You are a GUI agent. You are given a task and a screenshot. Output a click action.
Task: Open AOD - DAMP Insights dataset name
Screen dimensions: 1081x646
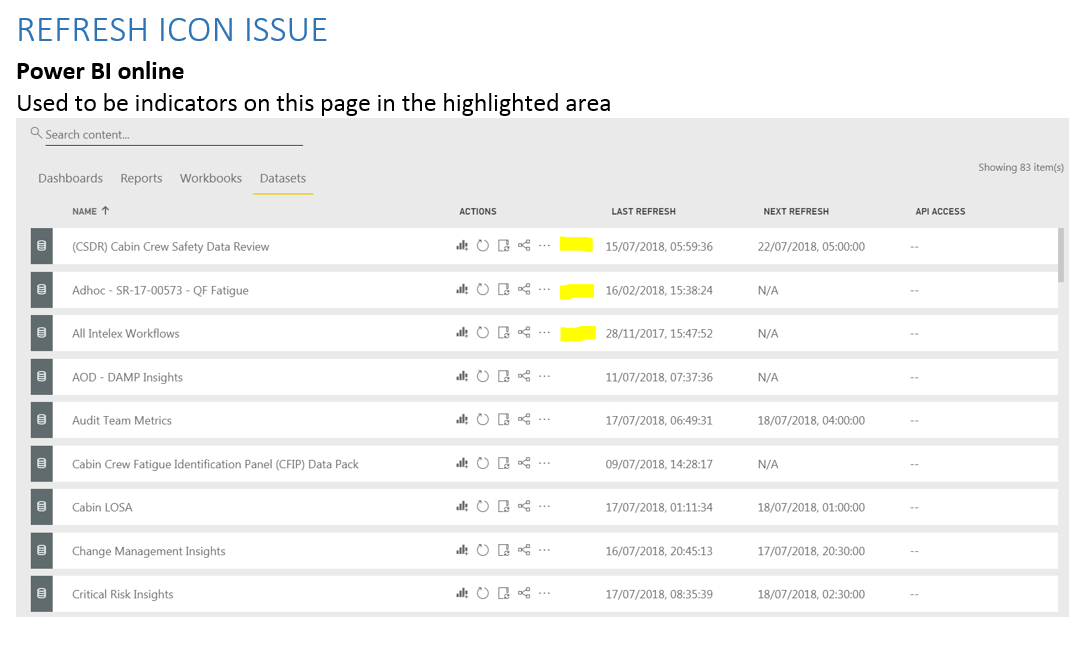tap(128, 377)
